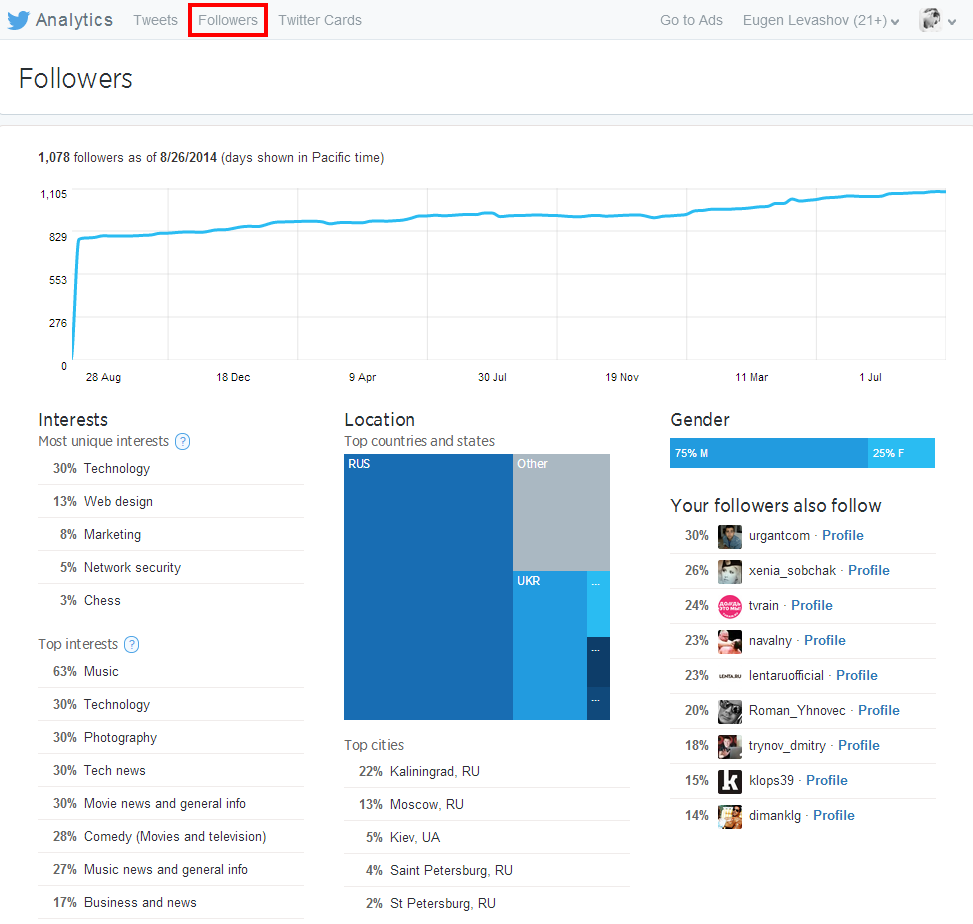Image resolution: width=973 pixels, height=924 pixels.
Task: Select the UKR block in location treemap
Action: [549, 645]
